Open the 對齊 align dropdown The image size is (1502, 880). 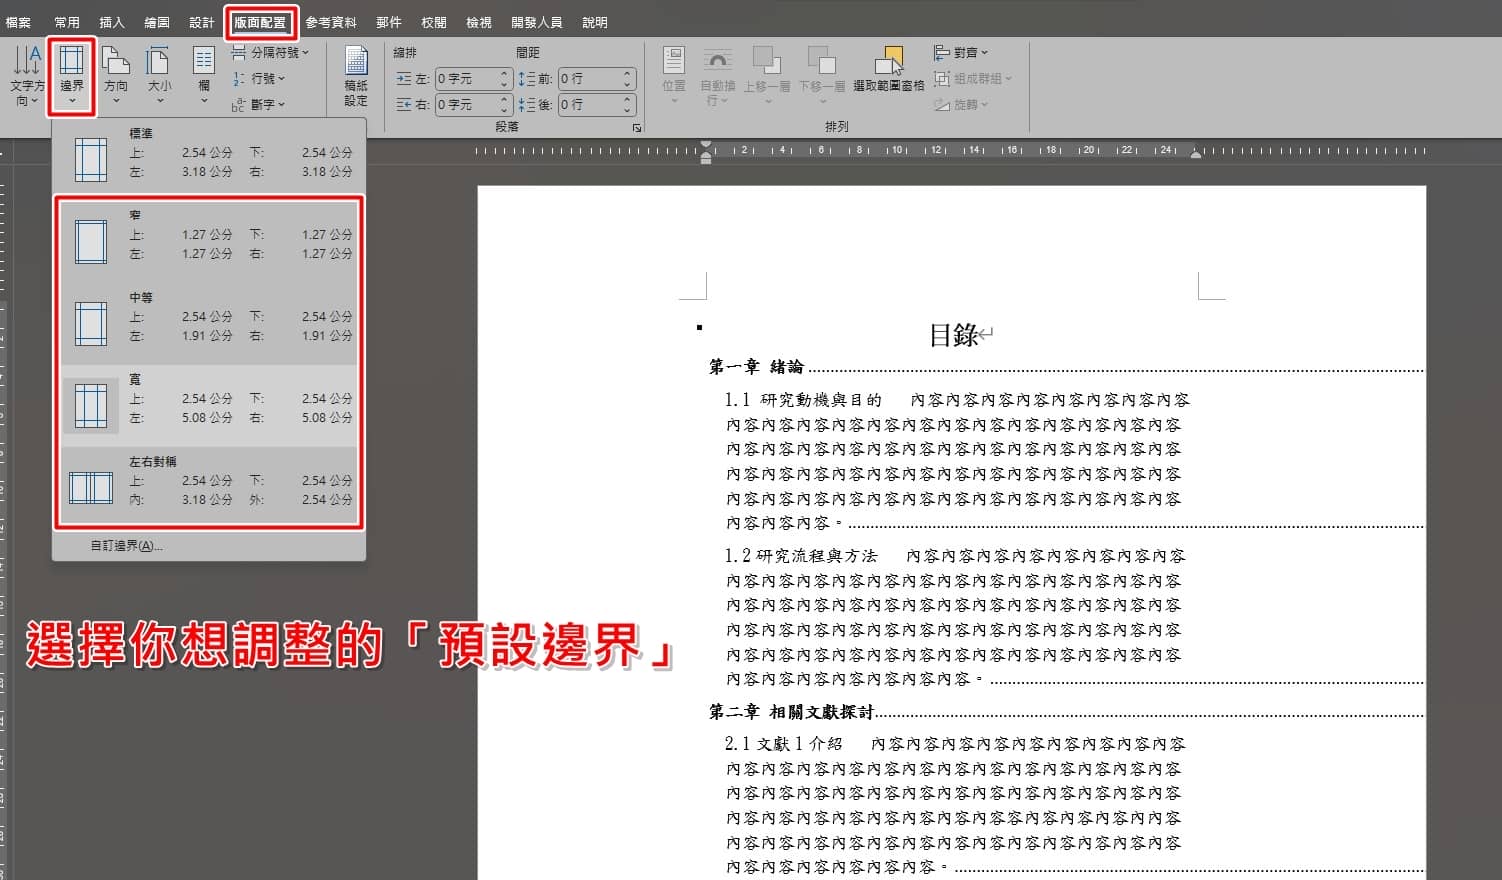coord(961,52)
